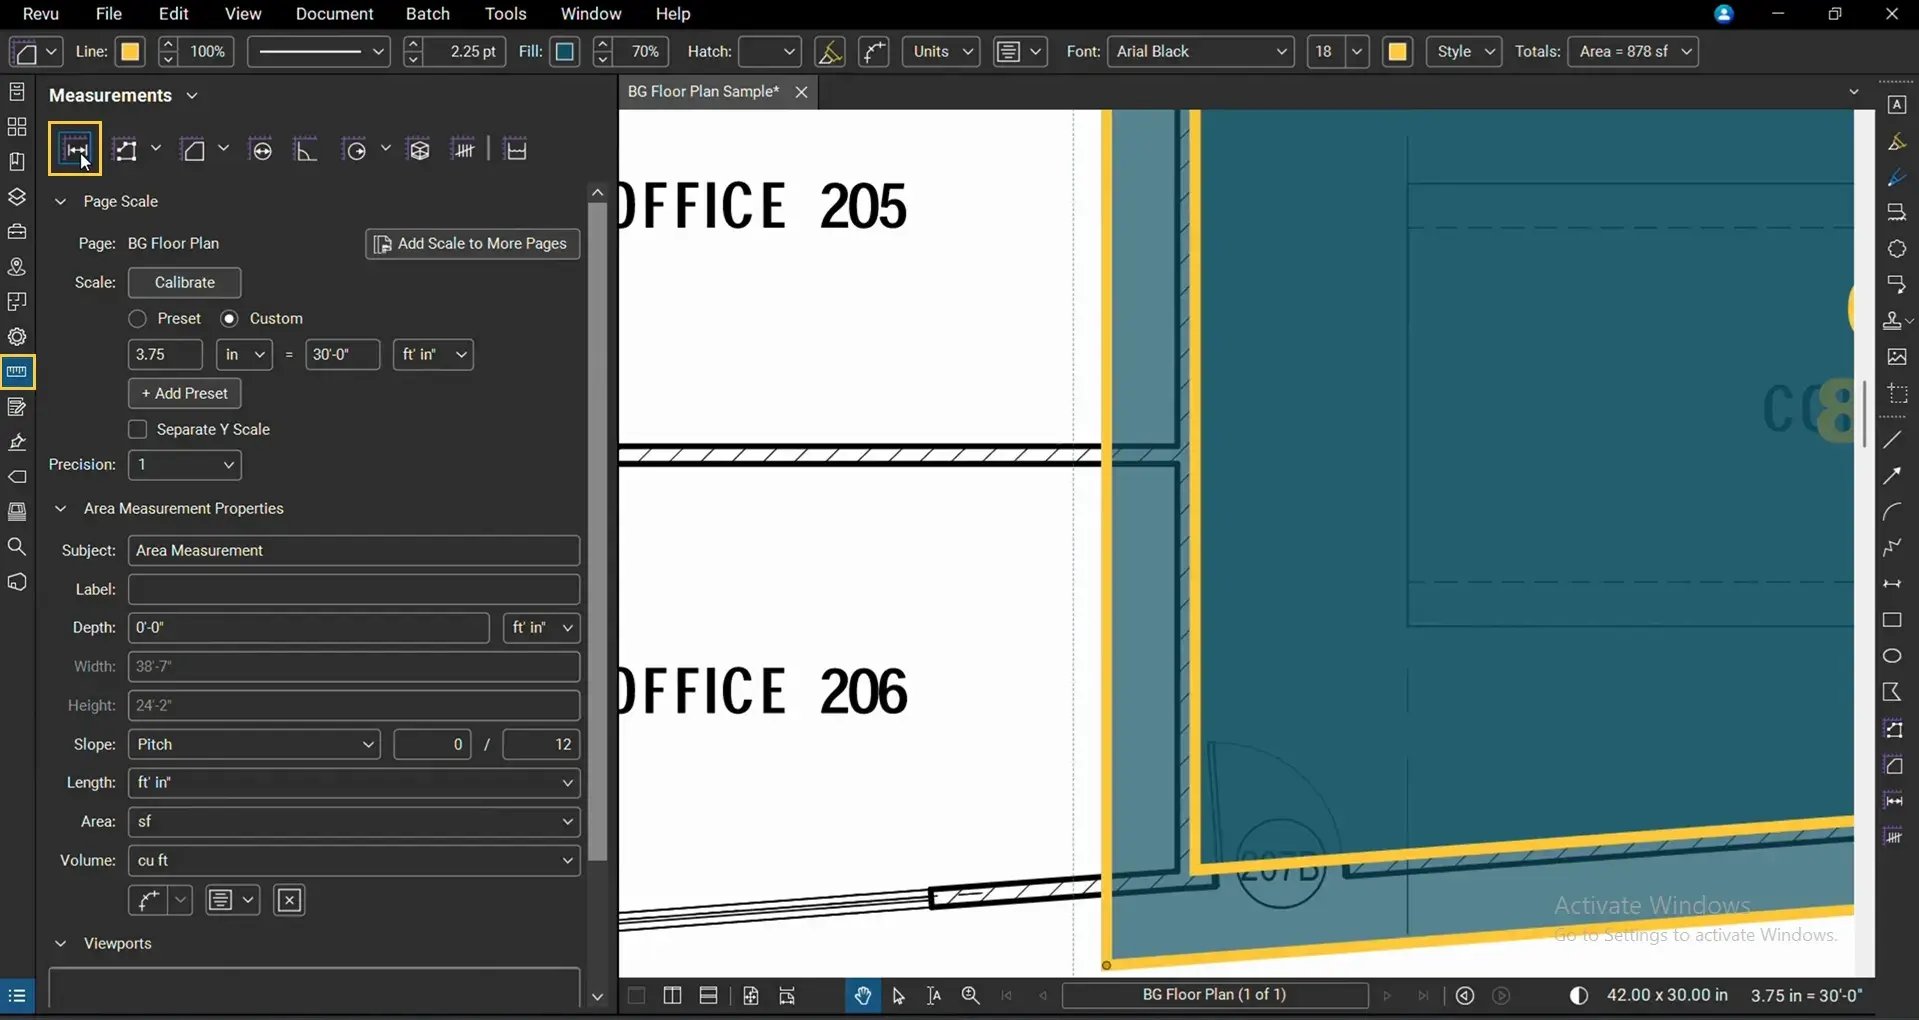This screenshot has height=1020, width=1919.
Task: Select the Highlight tool in right toolbar
Action: click(1897, 142)
